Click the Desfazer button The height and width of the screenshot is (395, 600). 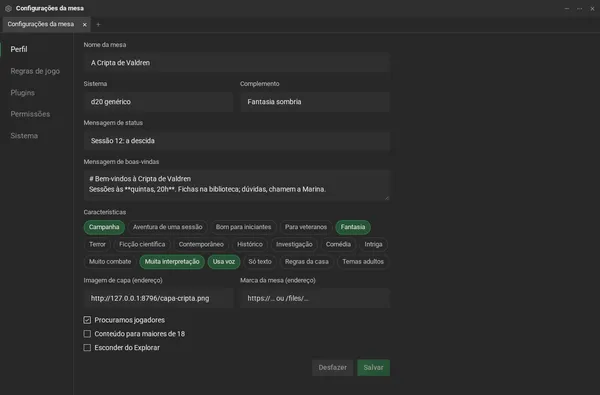click(x=333, y=367)
